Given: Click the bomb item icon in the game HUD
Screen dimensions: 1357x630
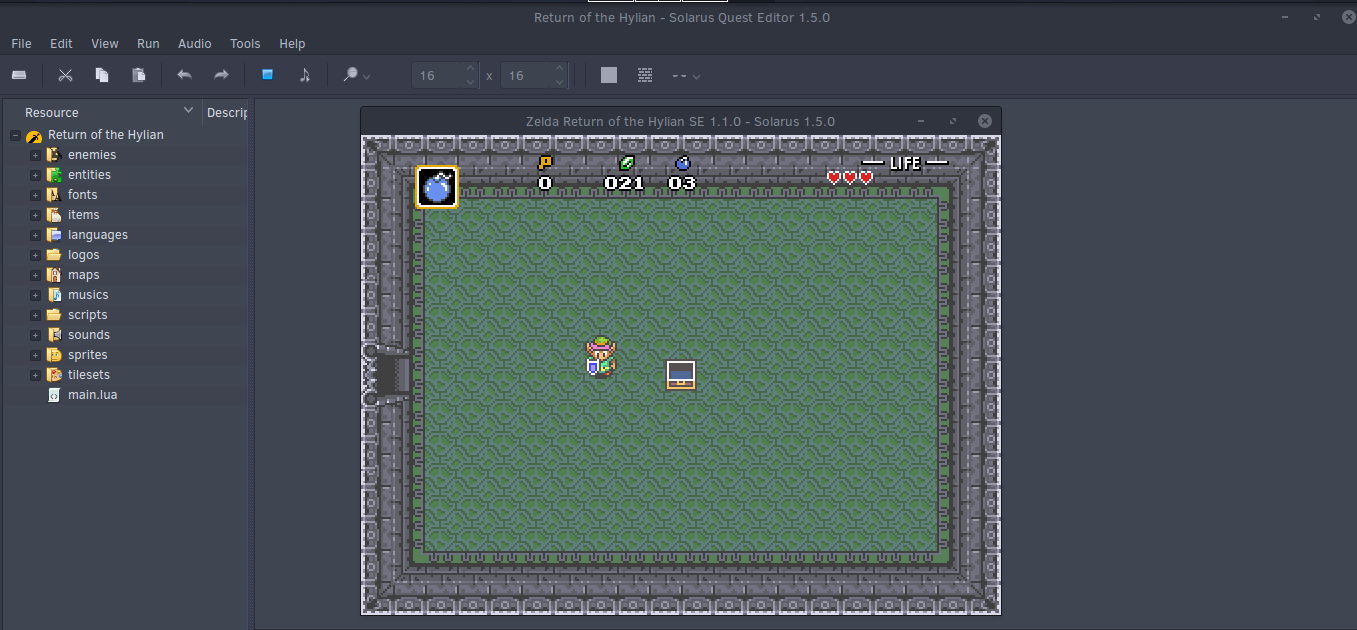Looking at the screenshot, I should [x=437, y=187].
